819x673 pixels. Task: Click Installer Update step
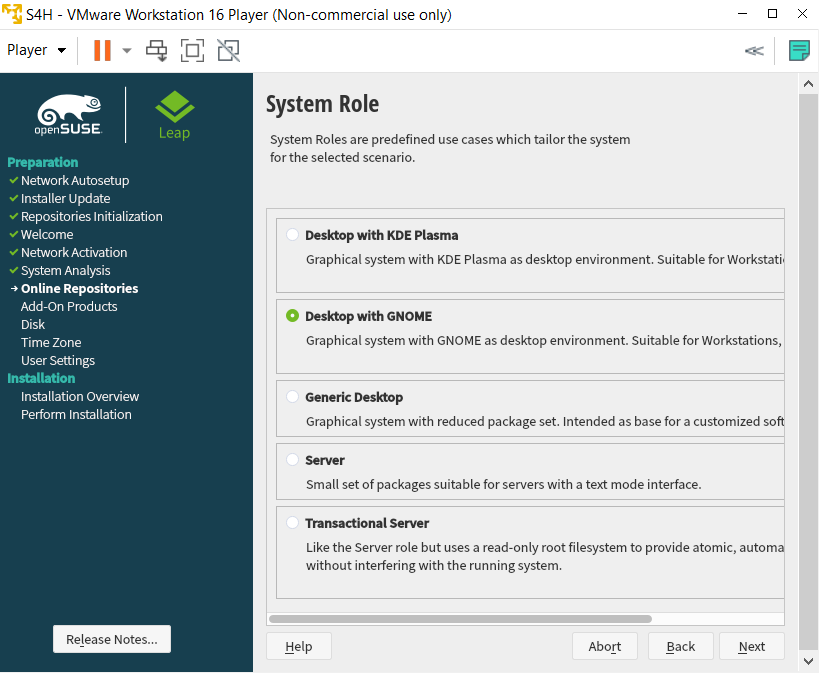tap(65, 199)
